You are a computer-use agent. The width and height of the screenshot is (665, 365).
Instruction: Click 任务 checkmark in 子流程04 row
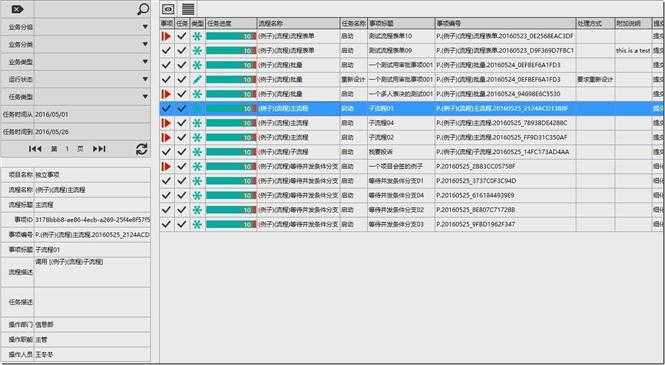click(182, 123)
